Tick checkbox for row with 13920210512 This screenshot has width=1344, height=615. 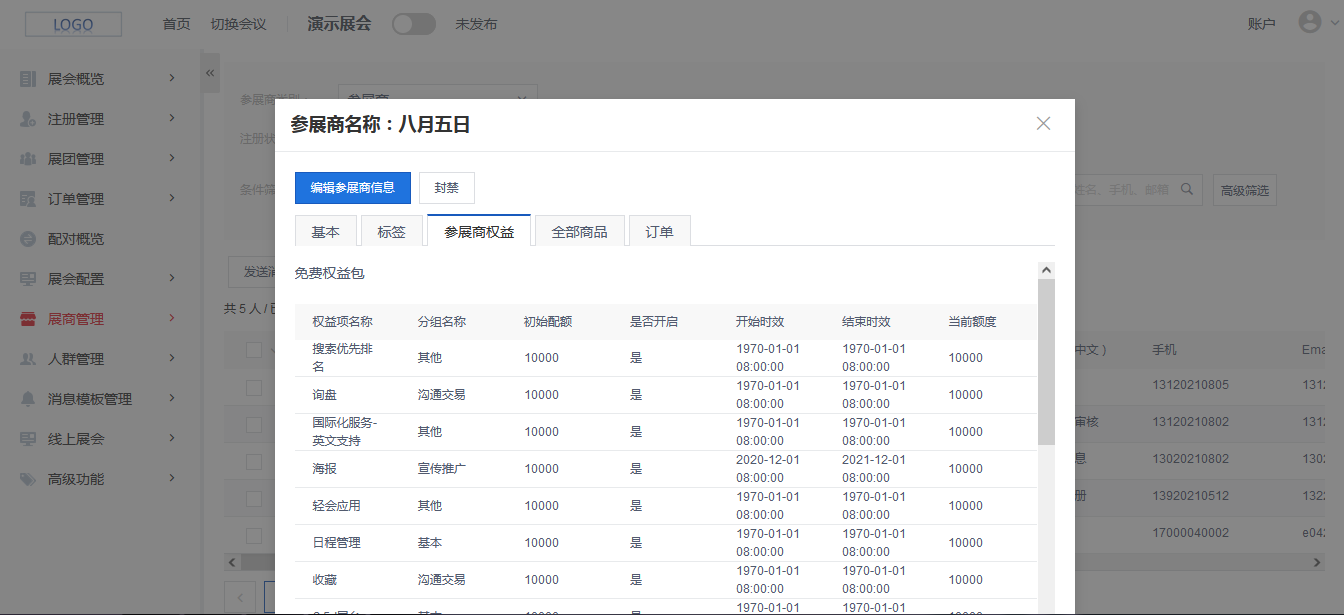254,498
